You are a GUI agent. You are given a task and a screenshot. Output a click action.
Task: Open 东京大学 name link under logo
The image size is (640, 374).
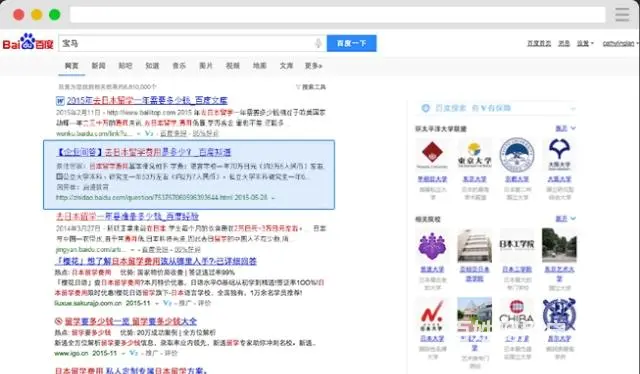[x=474, y=179]
